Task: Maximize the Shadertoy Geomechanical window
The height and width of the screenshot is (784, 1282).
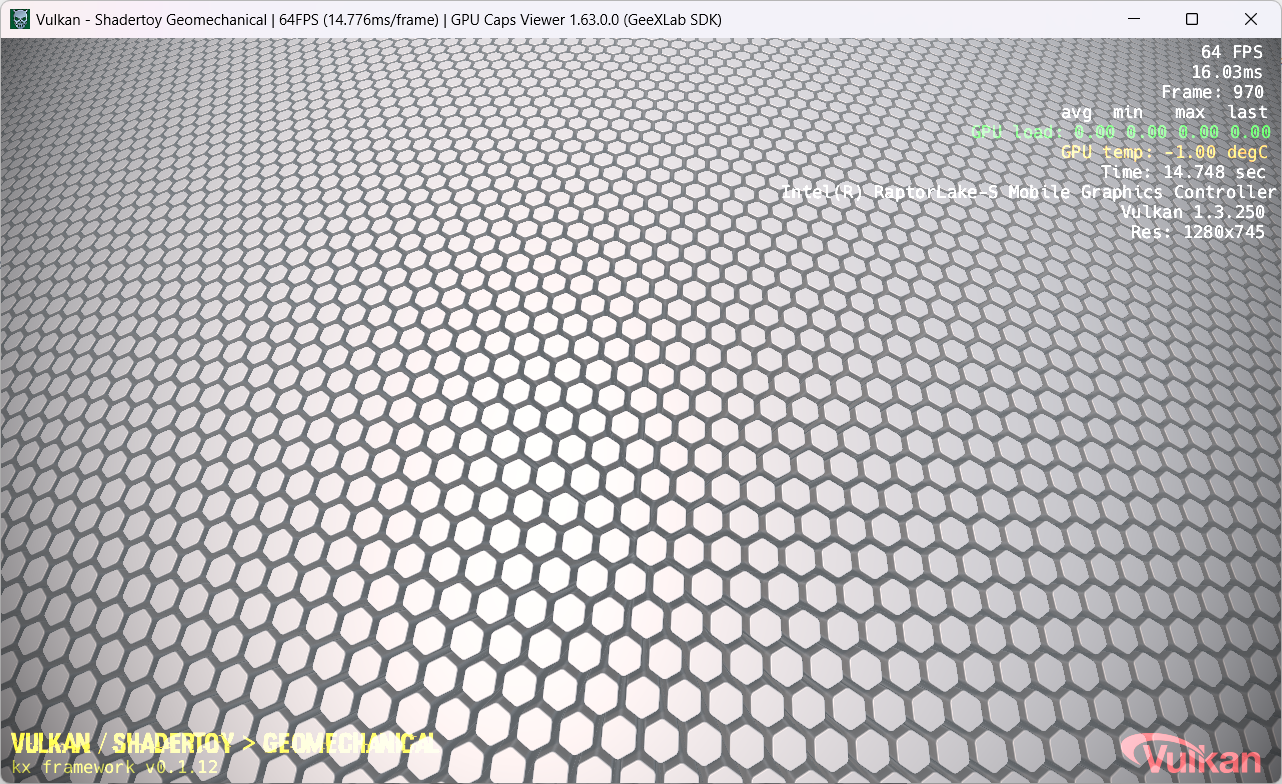Action: pyautogui.click(x=1192, y=19)
